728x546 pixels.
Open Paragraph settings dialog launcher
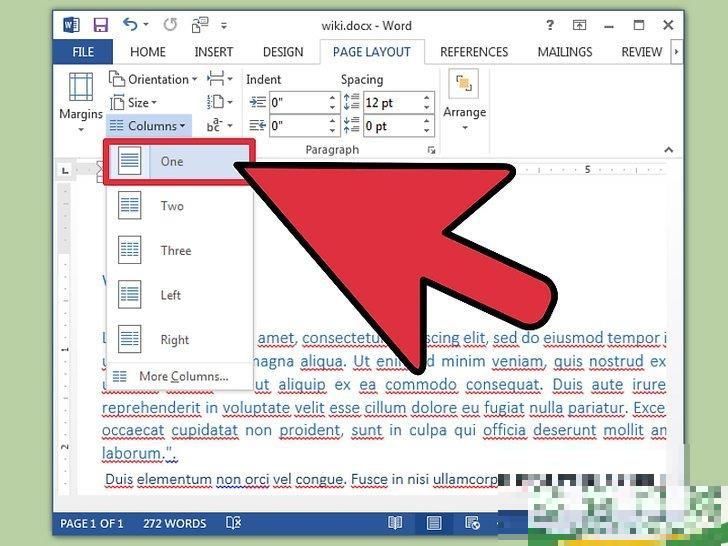point(432,150)
